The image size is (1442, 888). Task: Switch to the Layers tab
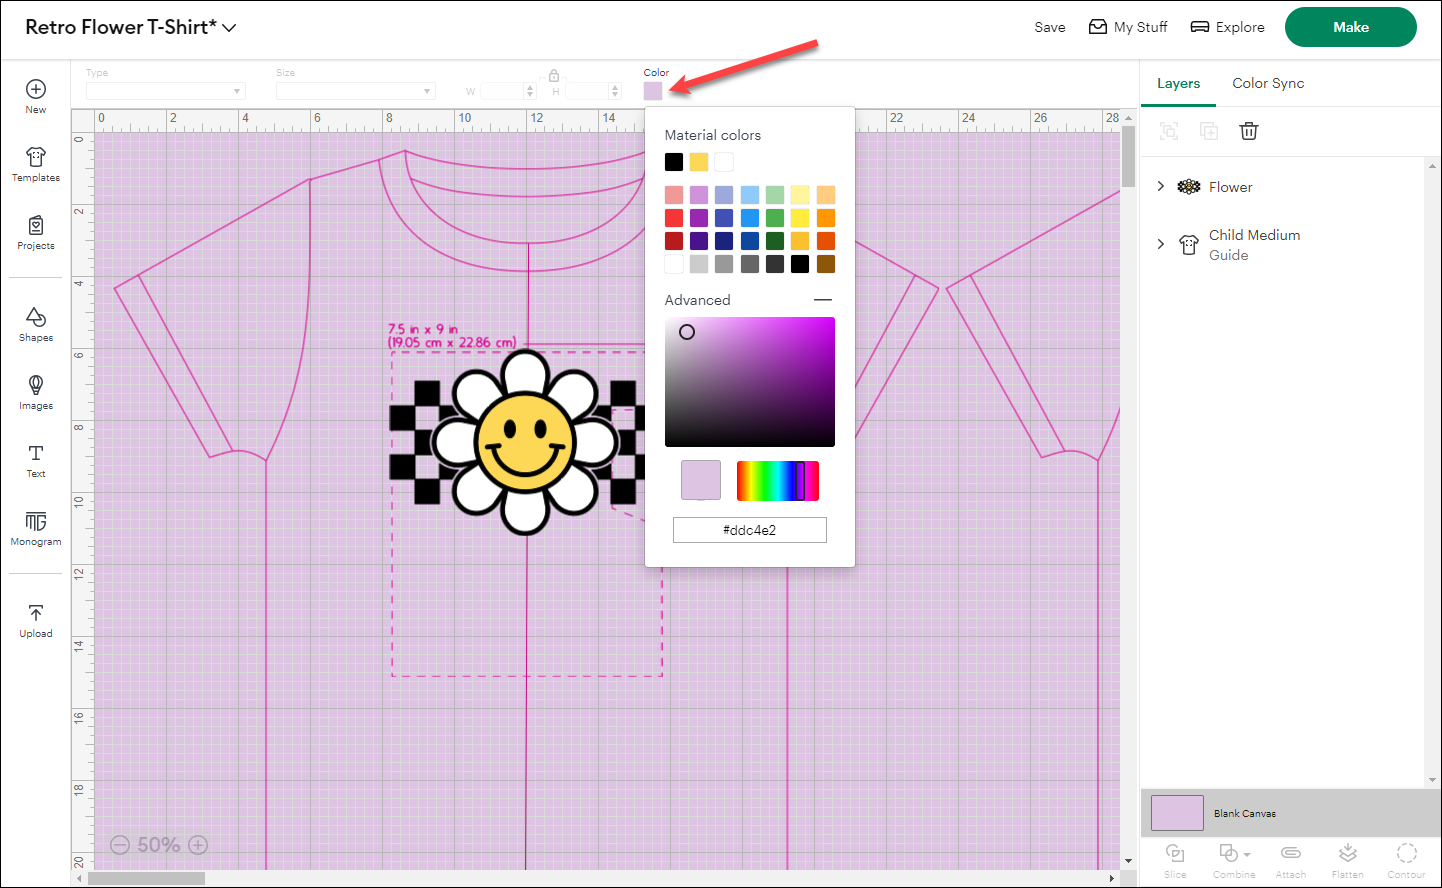click(1179, 83)
